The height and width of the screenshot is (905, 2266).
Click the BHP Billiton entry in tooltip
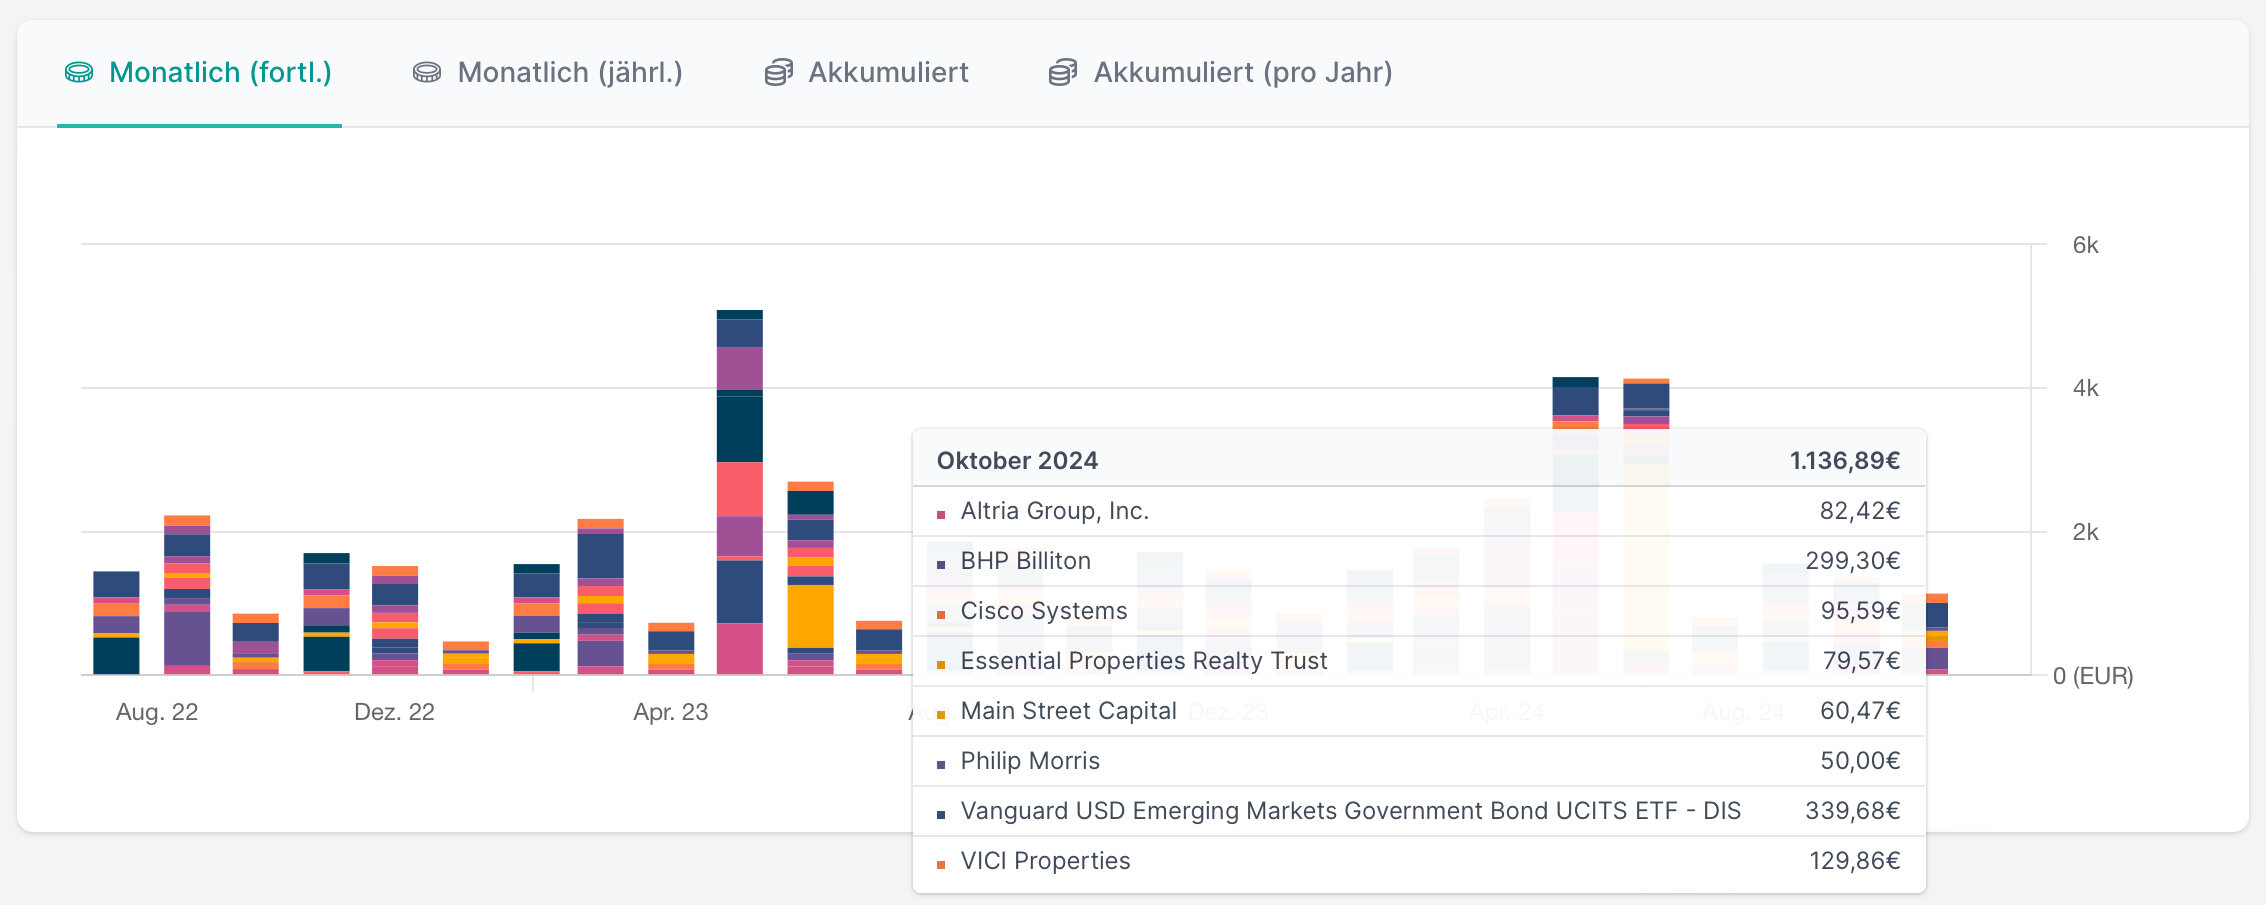(1025, 561)
